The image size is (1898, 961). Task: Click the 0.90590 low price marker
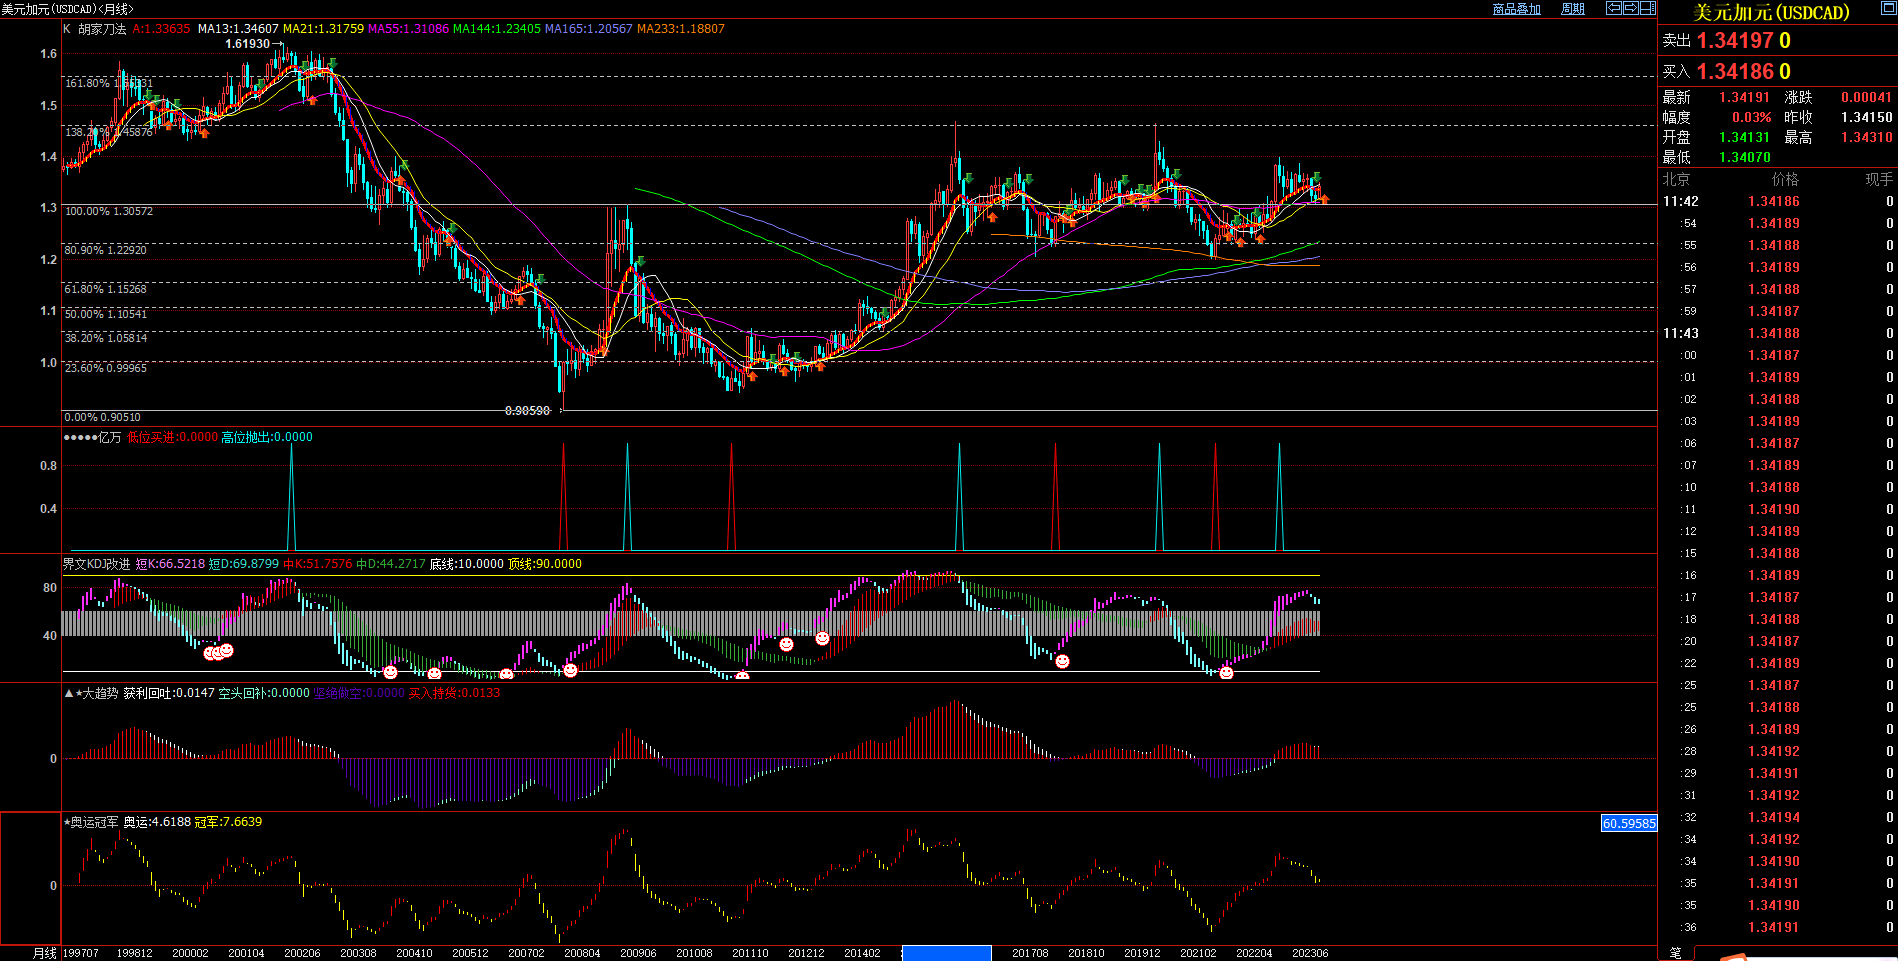coord(527,411)
